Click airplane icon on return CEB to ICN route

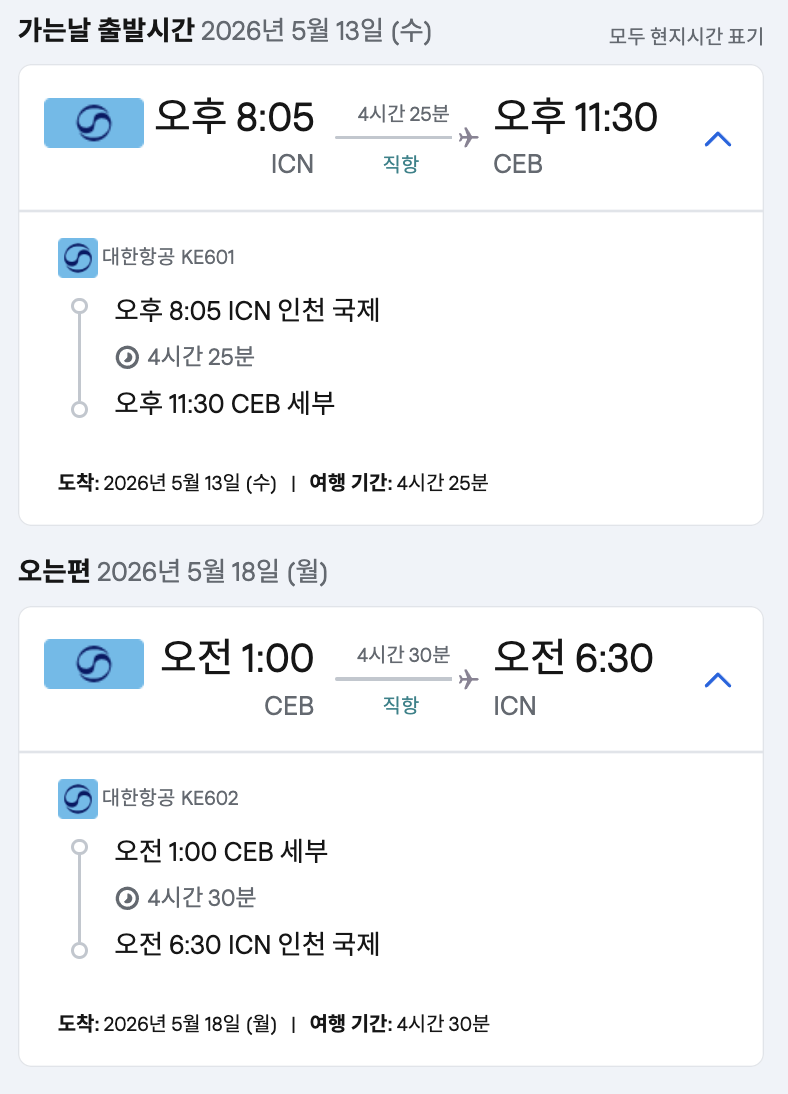pos(468,679)
